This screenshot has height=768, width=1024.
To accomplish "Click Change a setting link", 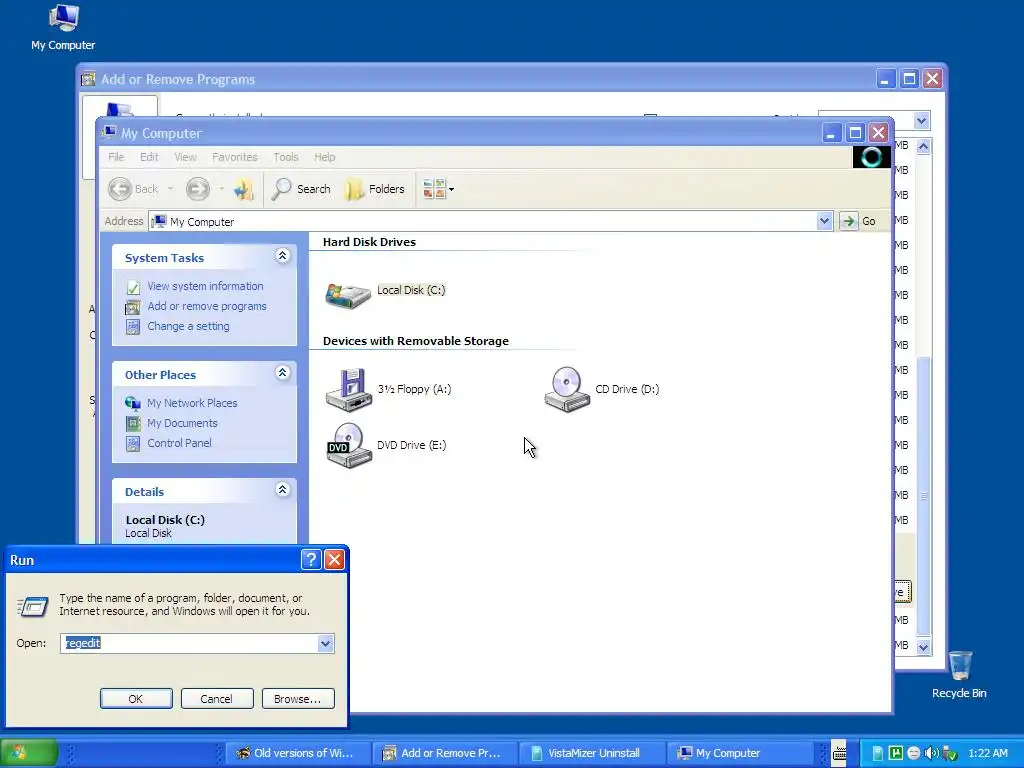I will coord(188,326).
